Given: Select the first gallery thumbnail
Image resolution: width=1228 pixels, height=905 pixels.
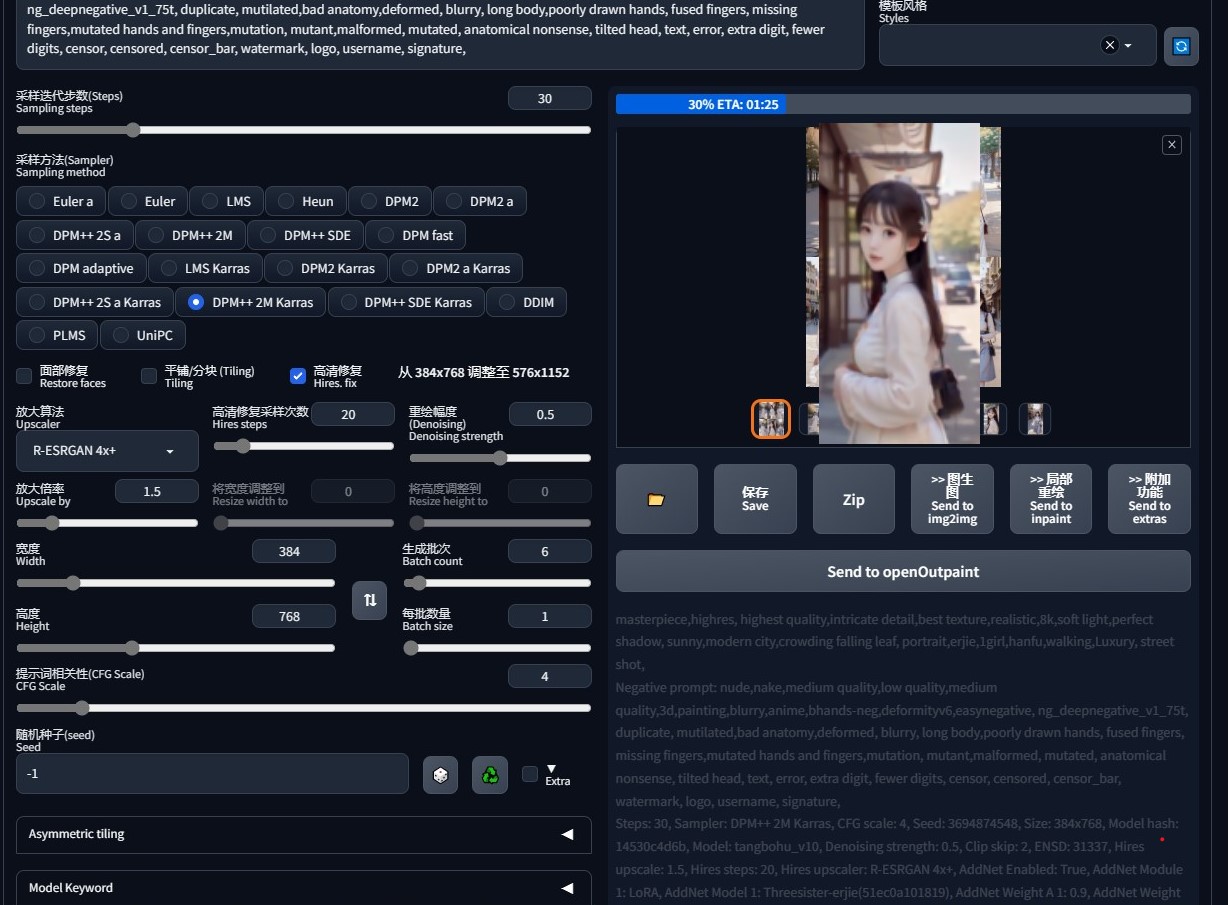Looking at the screenshot, I should click(771, 419).
